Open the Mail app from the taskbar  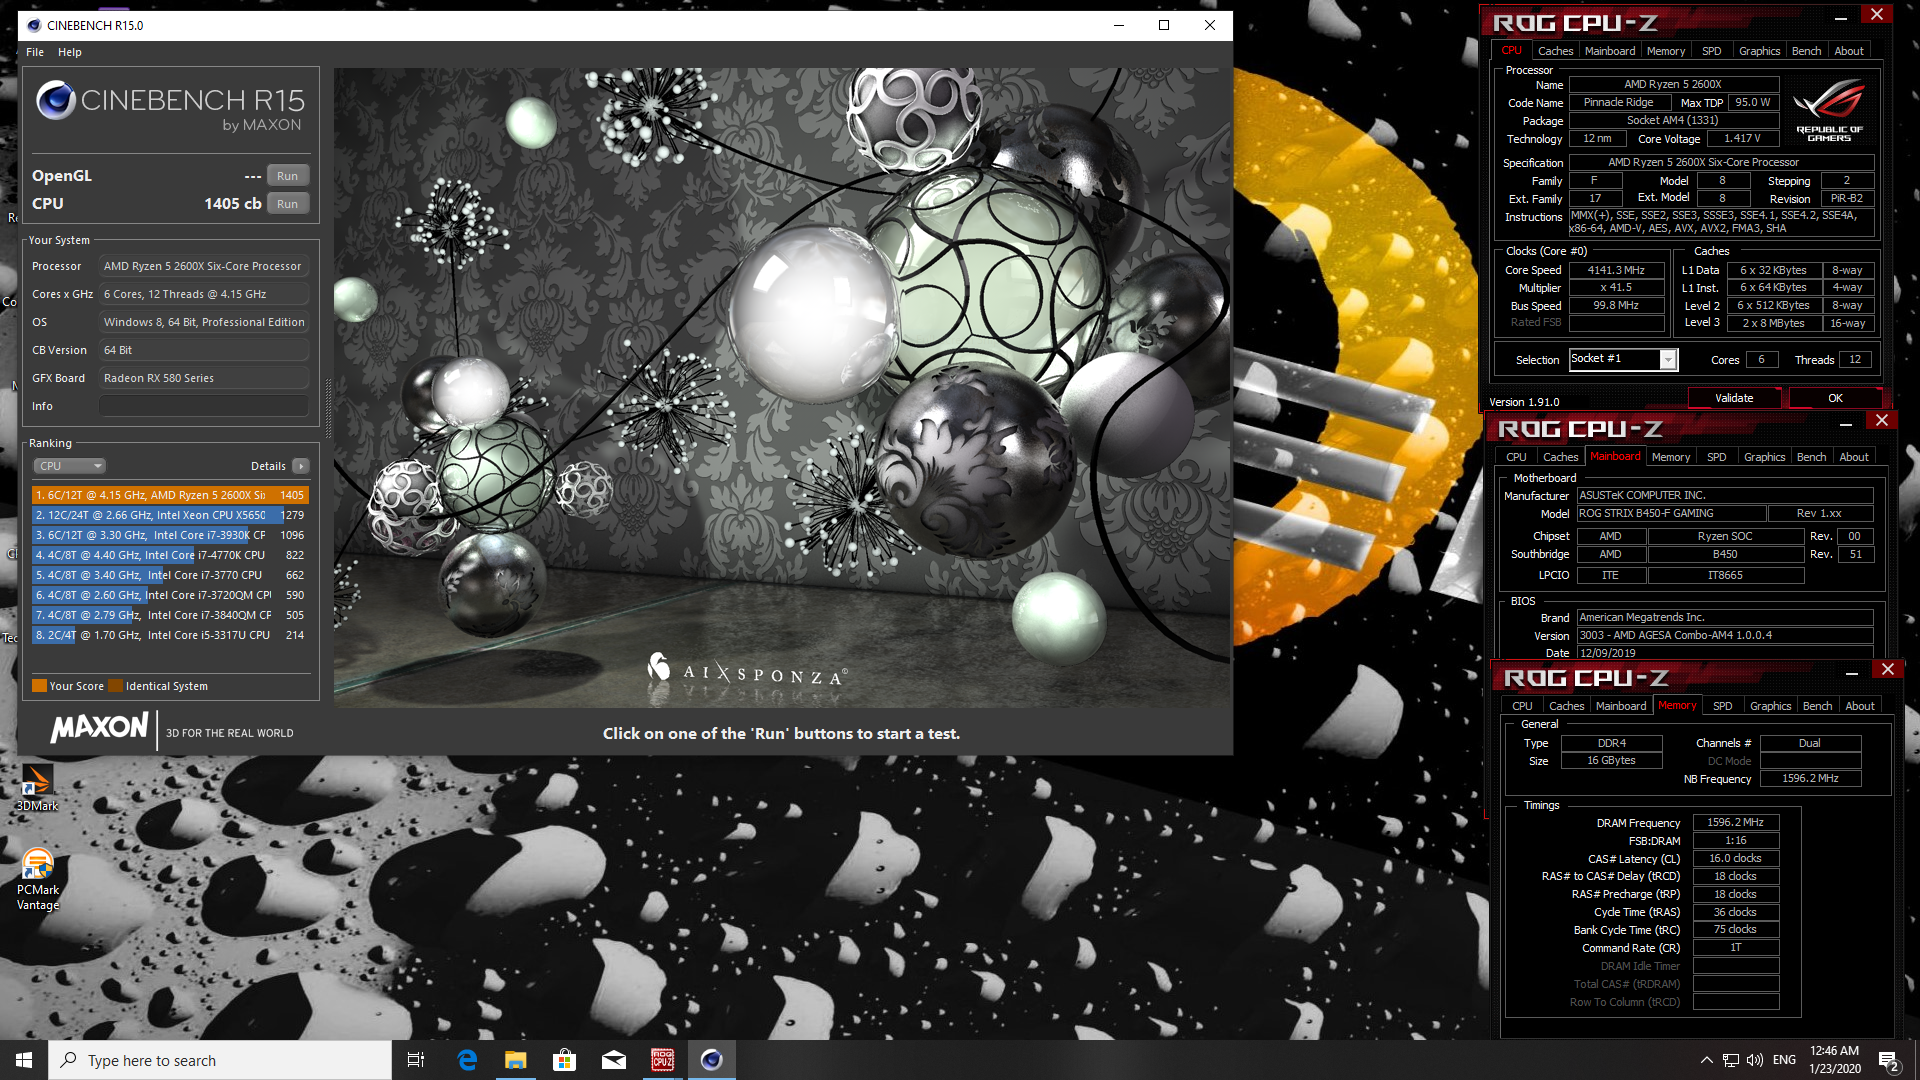614,1060
